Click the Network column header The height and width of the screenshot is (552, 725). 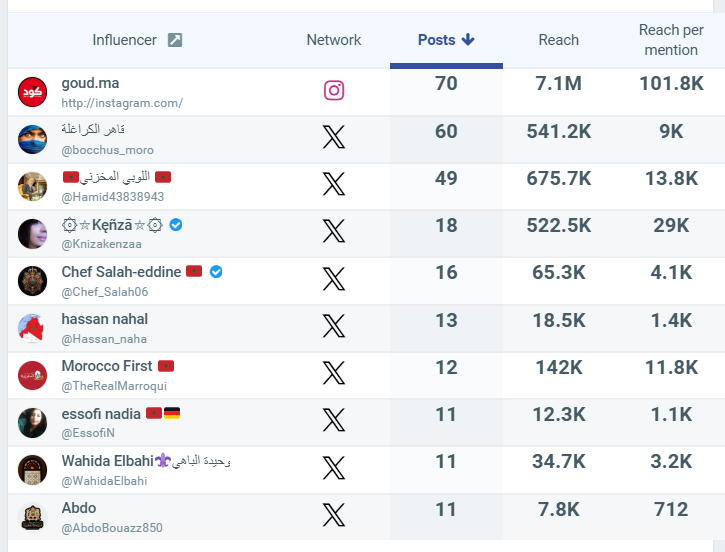coord(334,40)
